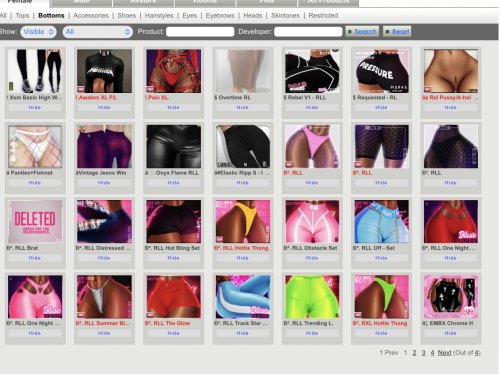Click the Search button
The height and width of the screenshot is (378, 500).
coord(362,32)
